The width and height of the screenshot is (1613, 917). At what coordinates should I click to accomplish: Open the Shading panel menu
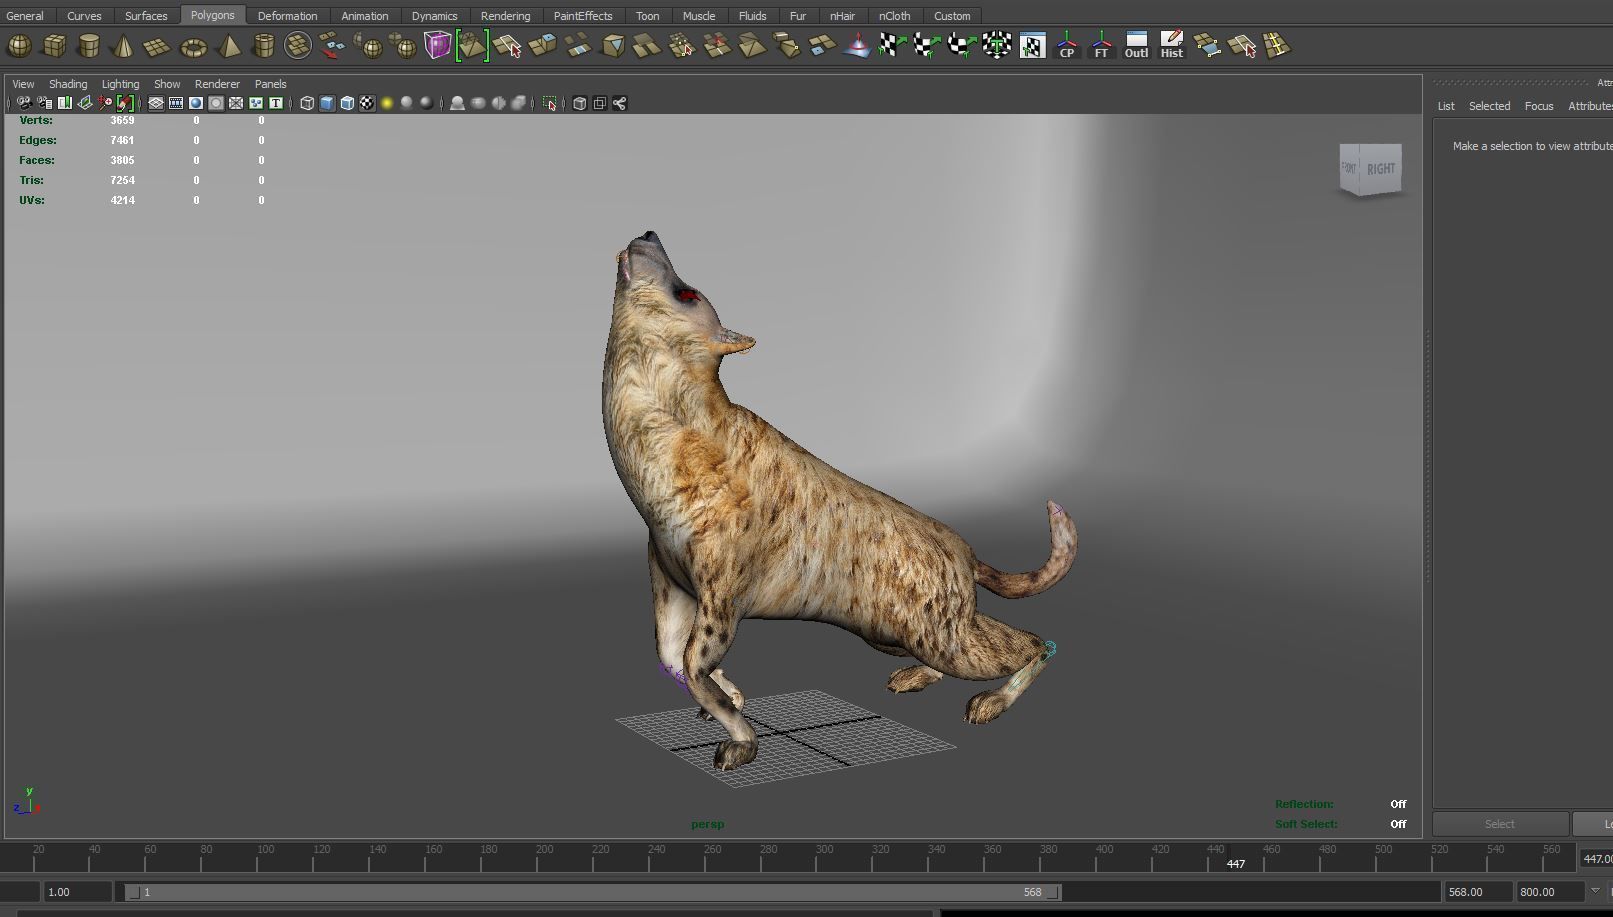[x=68, y=84]
